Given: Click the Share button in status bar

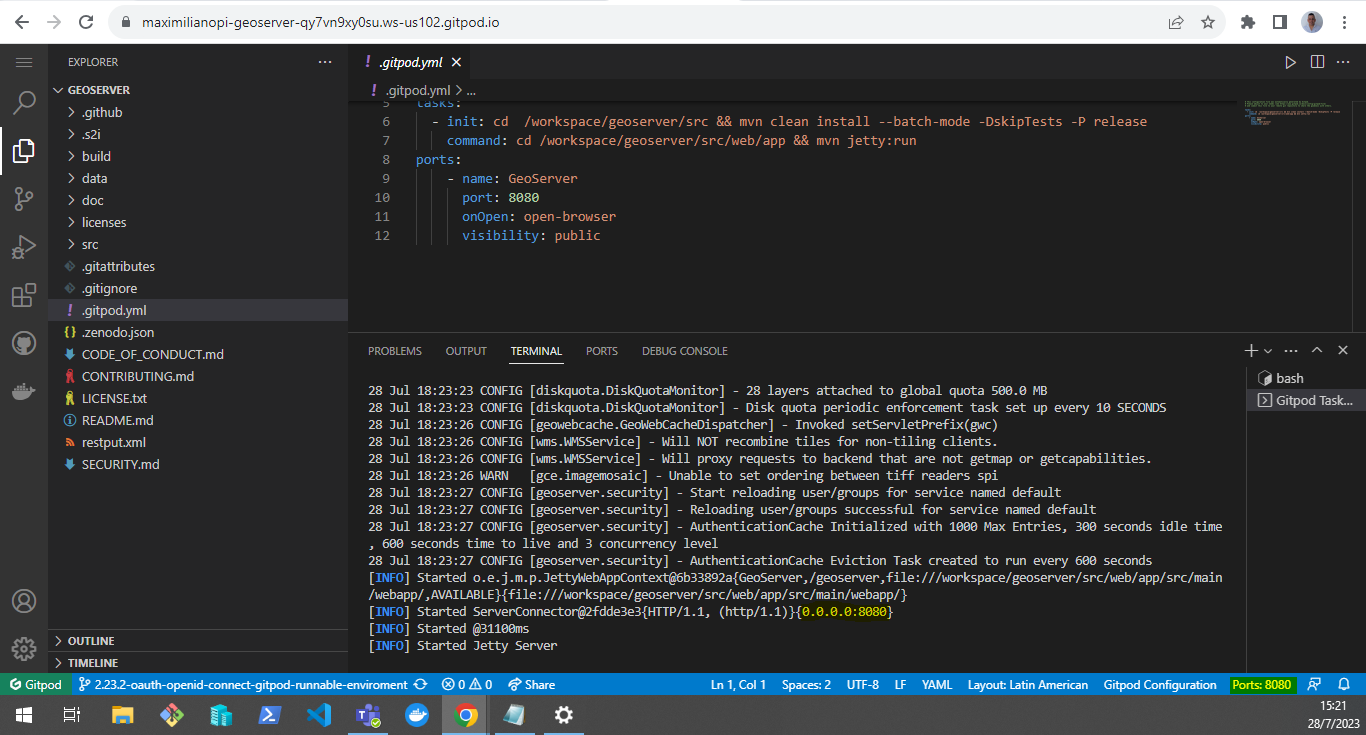Looking at the screenshot, I should (x=531, y=685).
